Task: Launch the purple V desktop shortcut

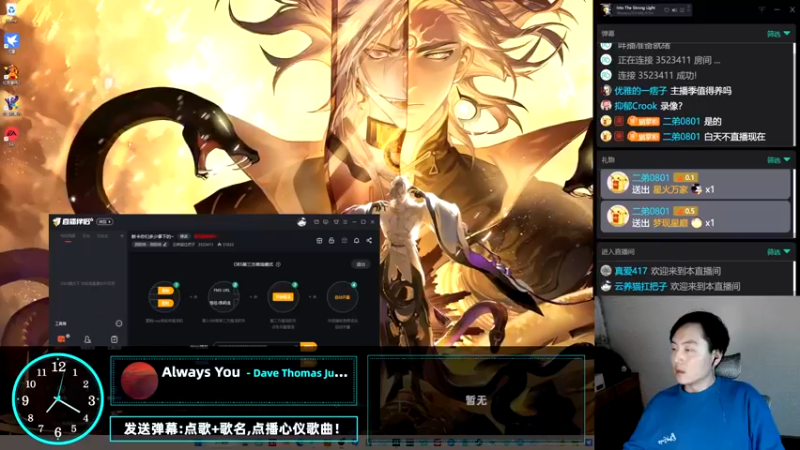Action: tap(11, 104)
